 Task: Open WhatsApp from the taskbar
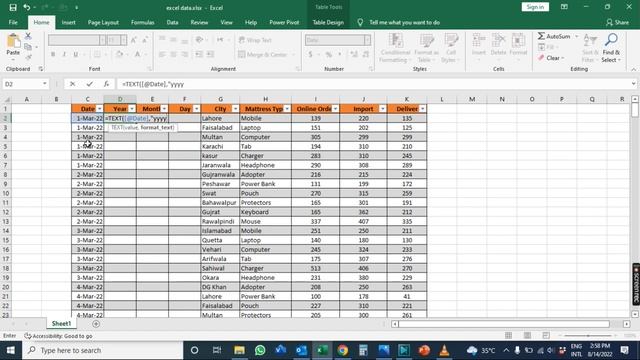pyautogui.click(x=260, y=350)
